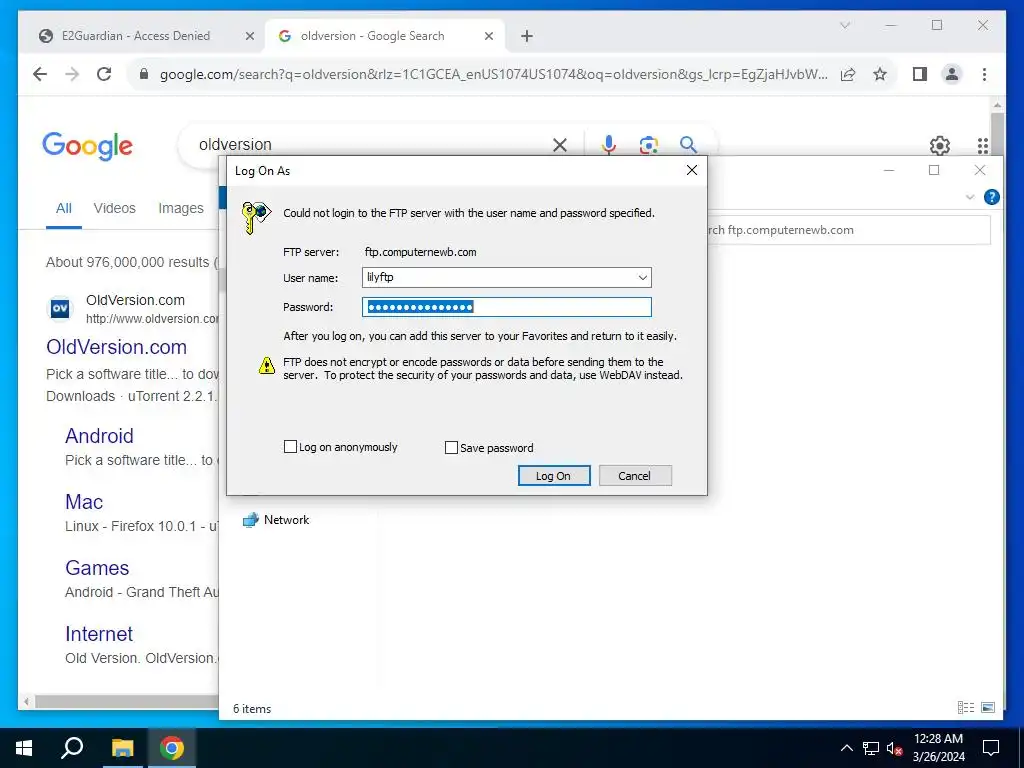The height and width of the screenshot is (768, 1024).
Task: Click the Google search magnifier button
Action: [x=688, y=145]
